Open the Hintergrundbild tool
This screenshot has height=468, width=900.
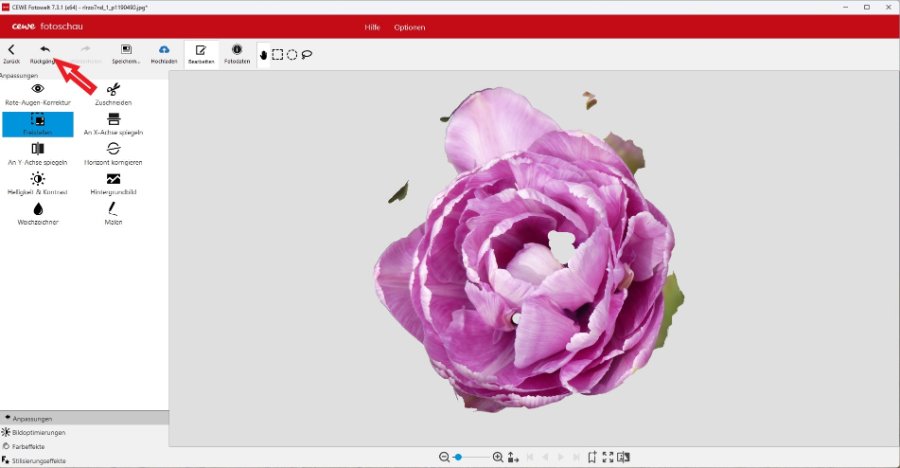click(x=113, y=183)
